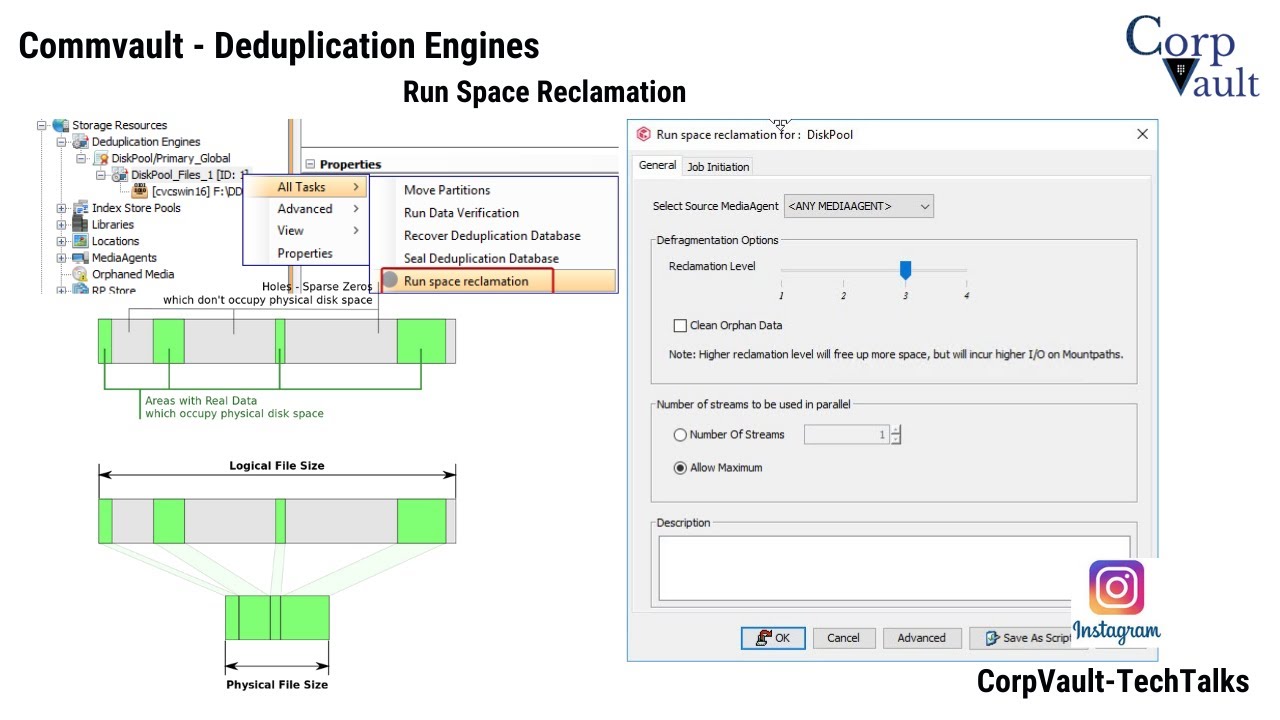Click the OK button
The height and width of the screenshot is (720, 1280).
(772, 638)
